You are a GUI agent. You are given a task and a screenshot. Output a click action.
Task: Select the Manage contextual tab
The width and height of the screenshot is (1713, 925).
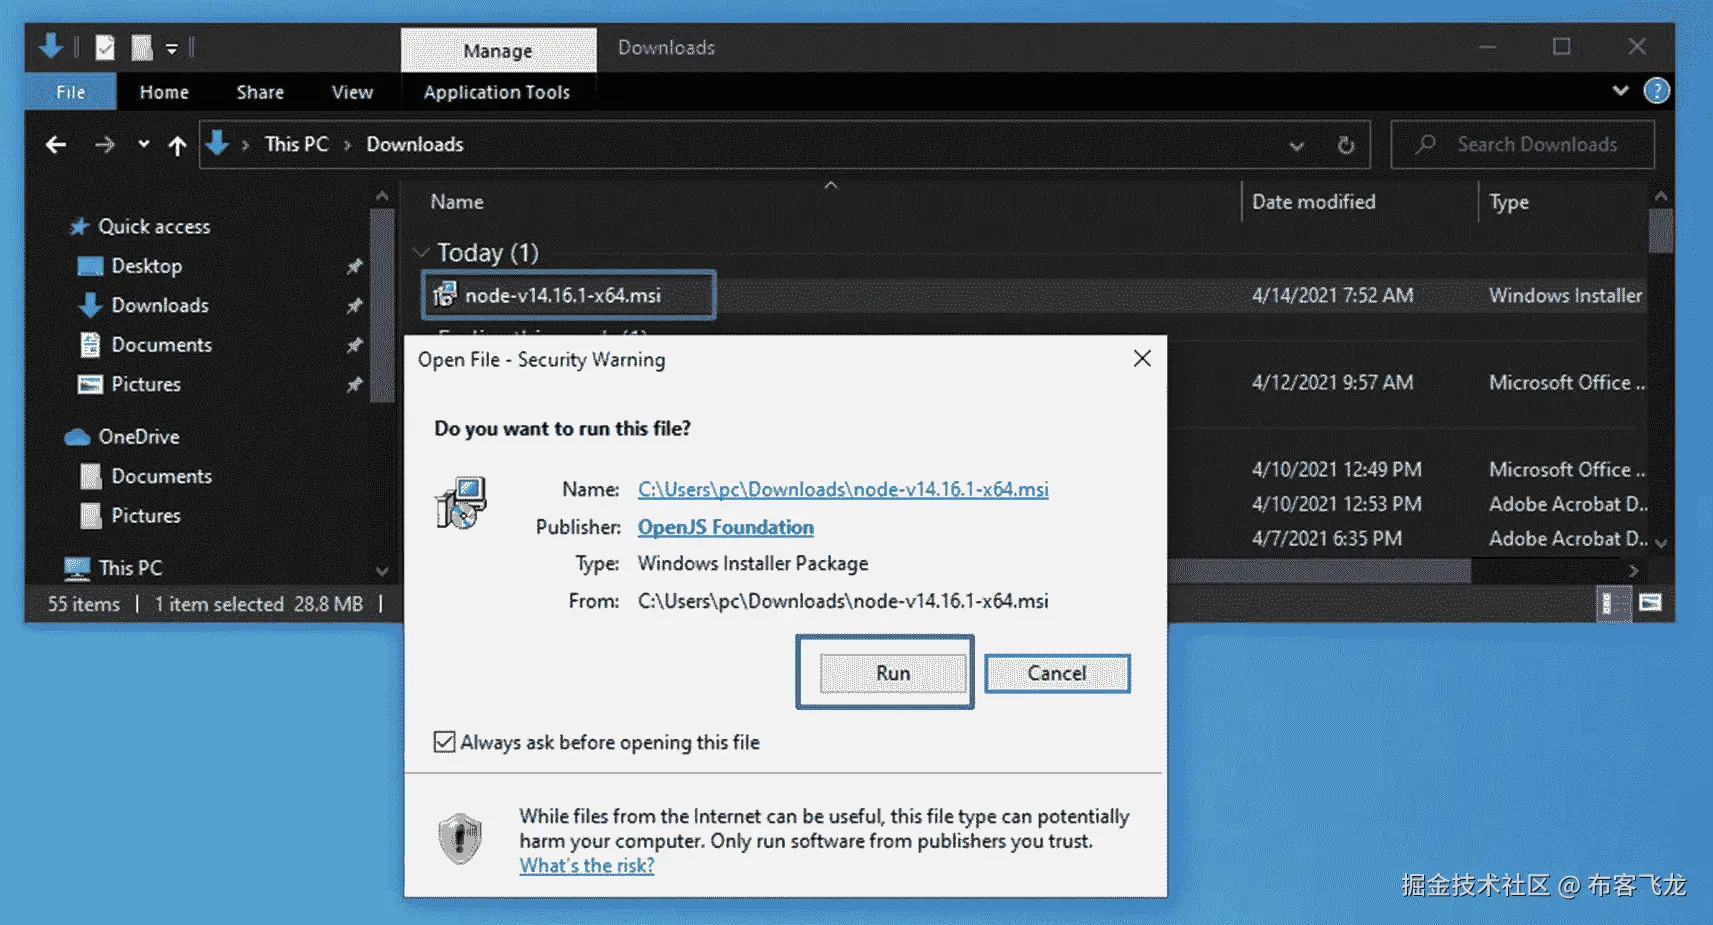click(x=498, y=50)
